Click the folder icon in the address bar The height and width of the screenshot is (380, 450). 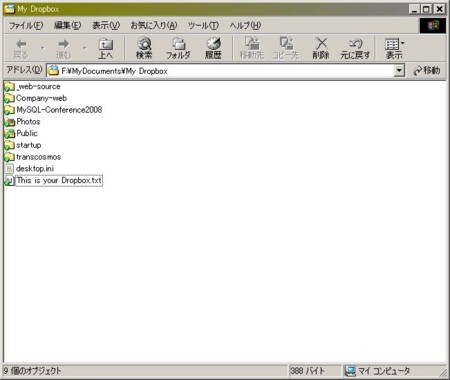click(53, 71)
